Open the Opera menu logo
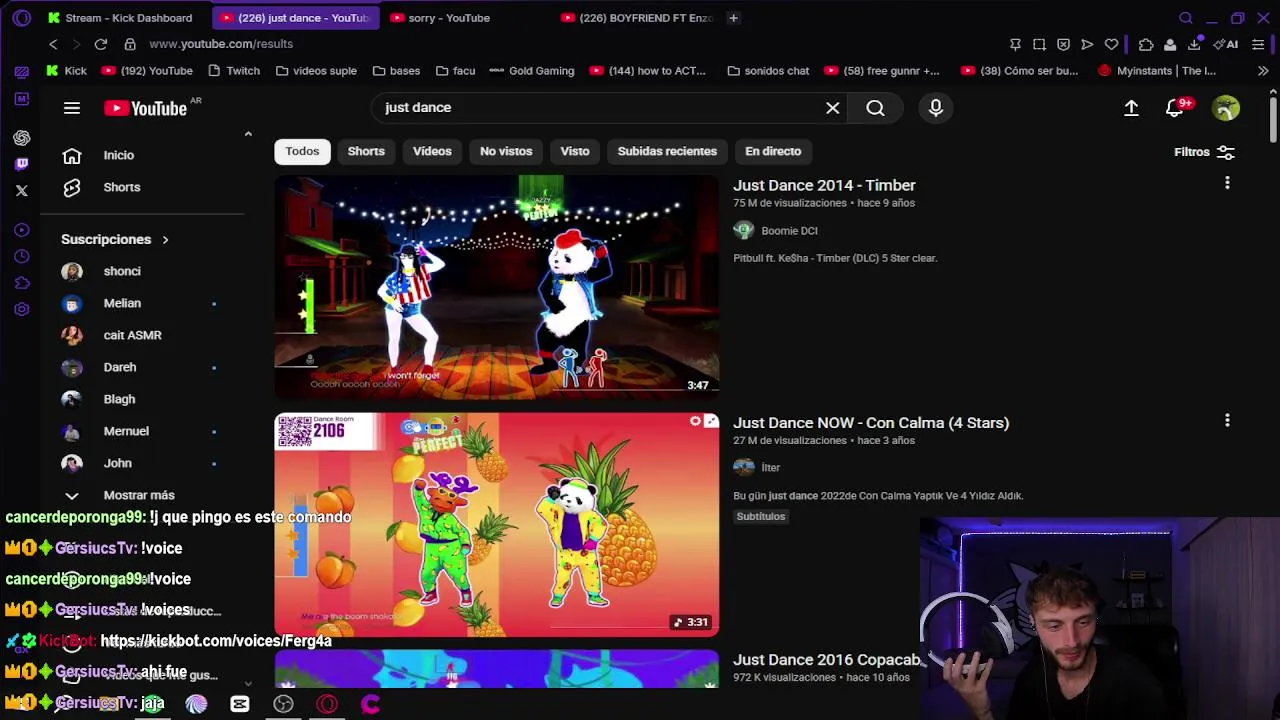Viewport: 1280px width, 720px height. 22,18
